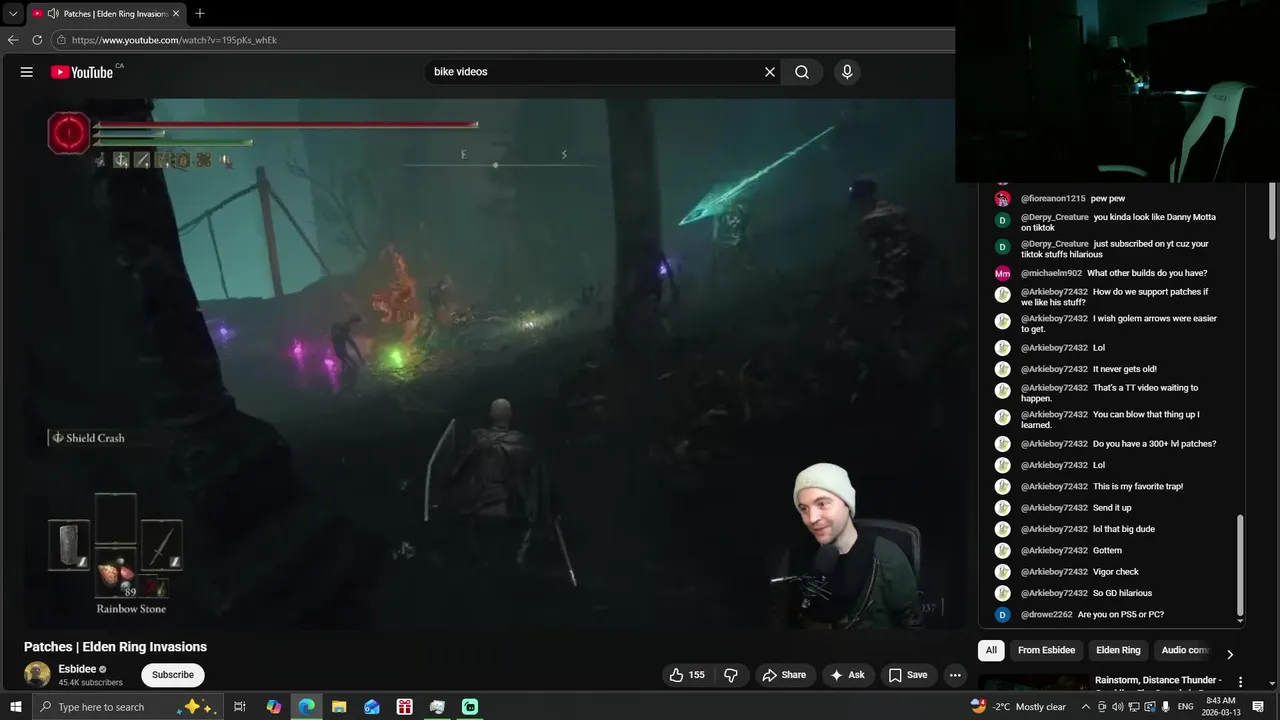Screen dimensions: 1280x720
Task: Open the Ask AI button
Action: (847, 675)
